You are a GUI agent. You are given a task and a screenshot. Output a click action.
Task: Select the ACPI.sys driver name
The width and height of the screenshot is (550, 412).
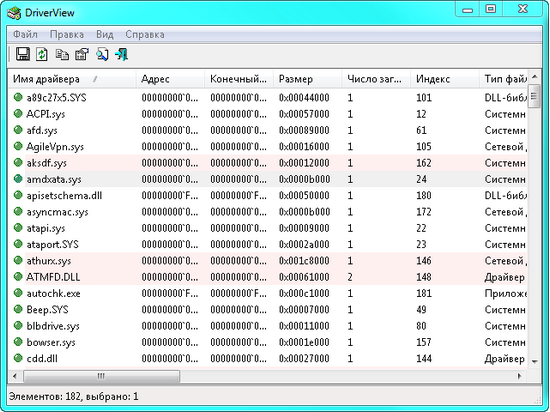pos(46,114)
